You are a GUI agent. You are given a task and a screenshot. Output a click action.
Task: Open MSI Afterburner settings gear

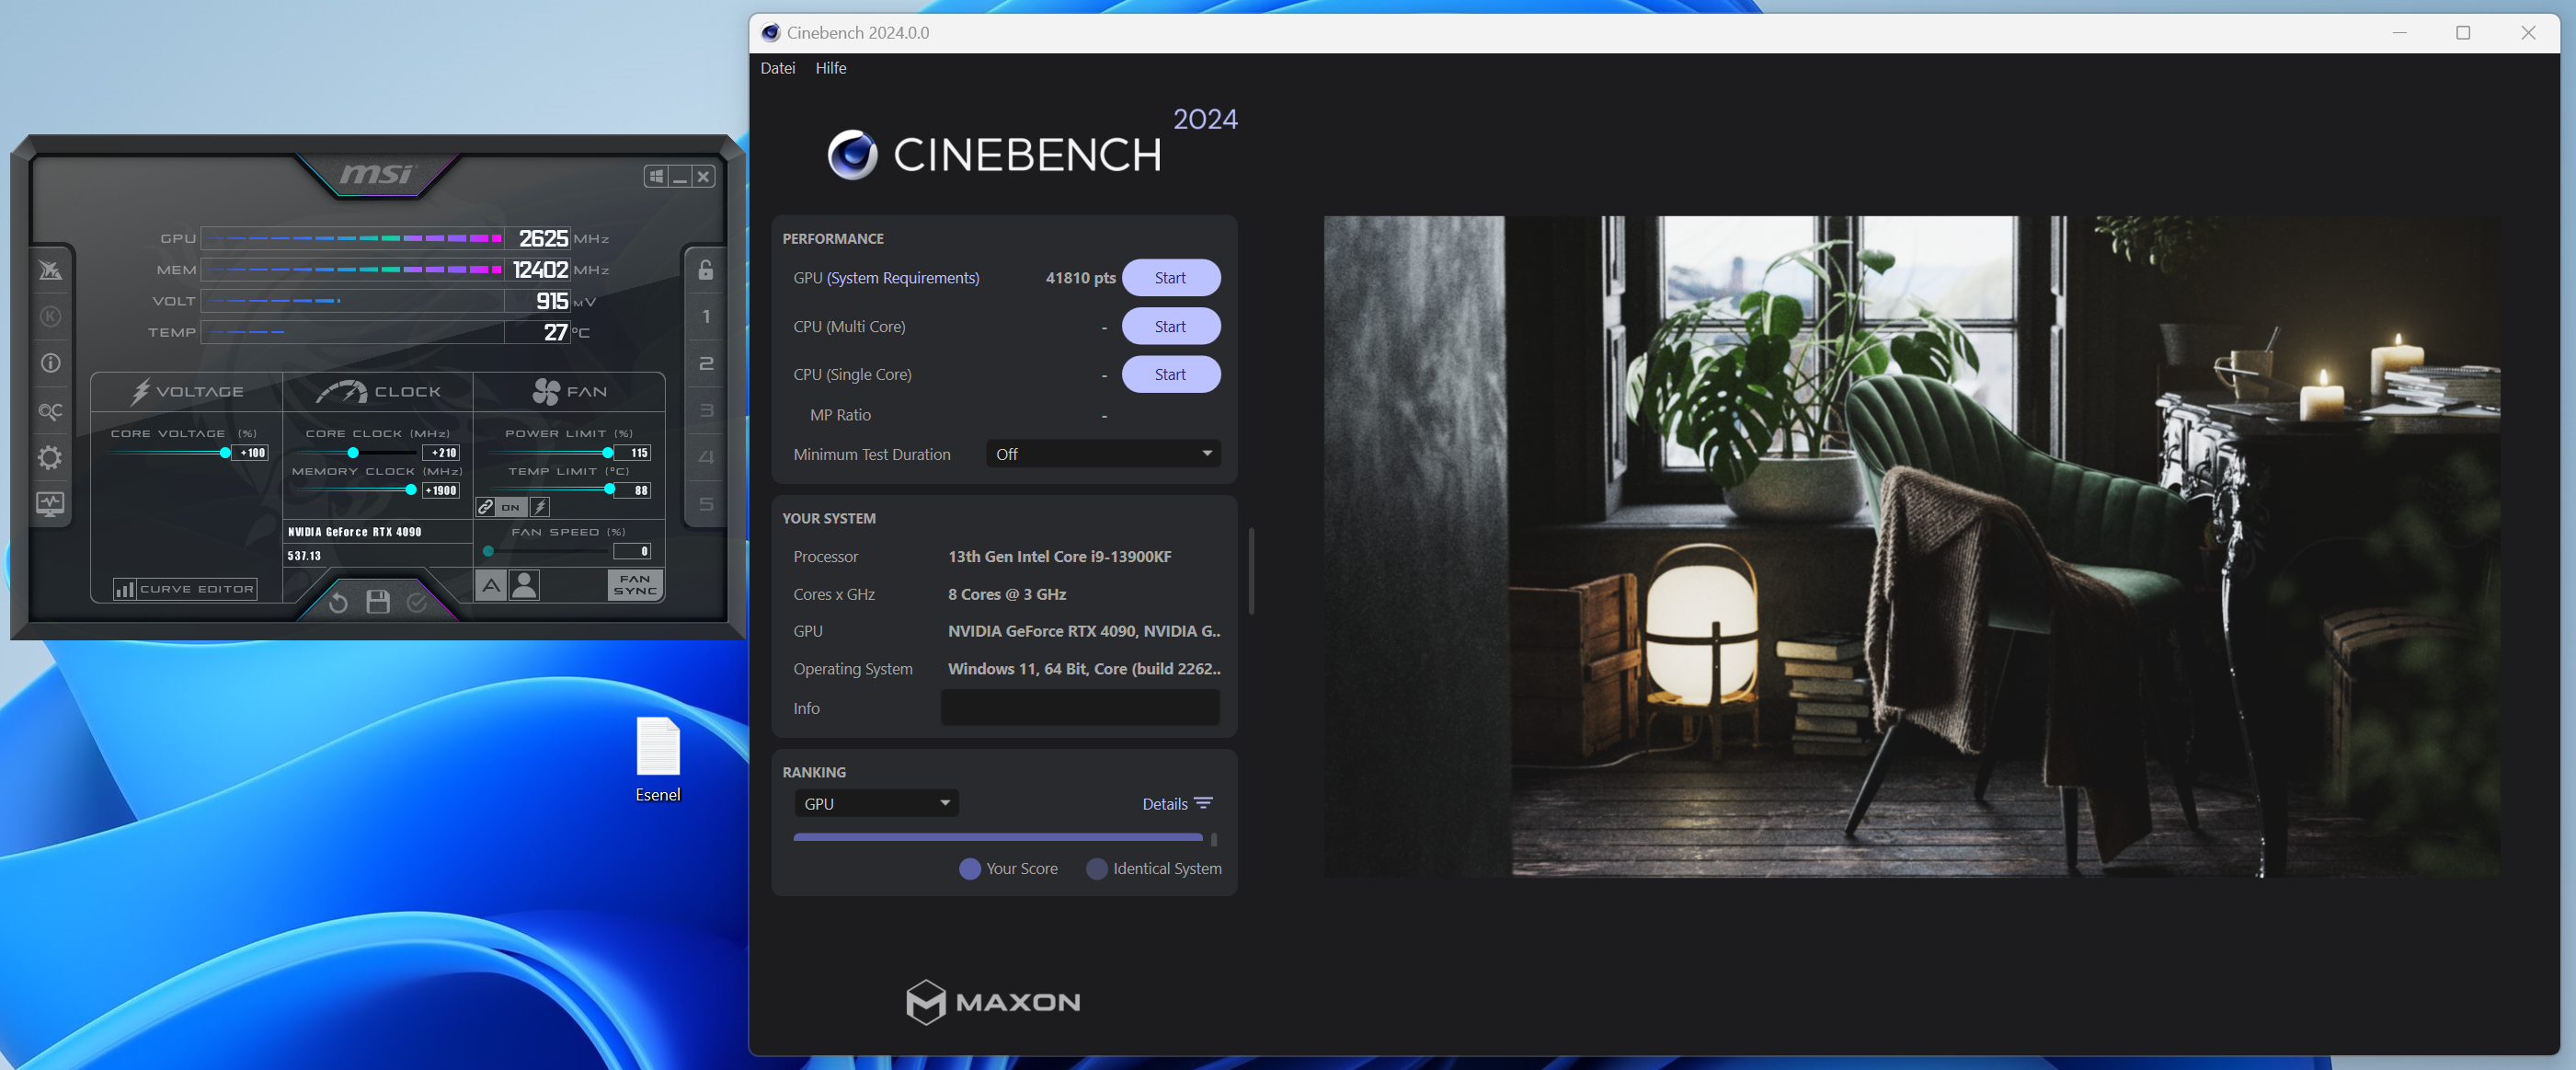pos(50,458)
